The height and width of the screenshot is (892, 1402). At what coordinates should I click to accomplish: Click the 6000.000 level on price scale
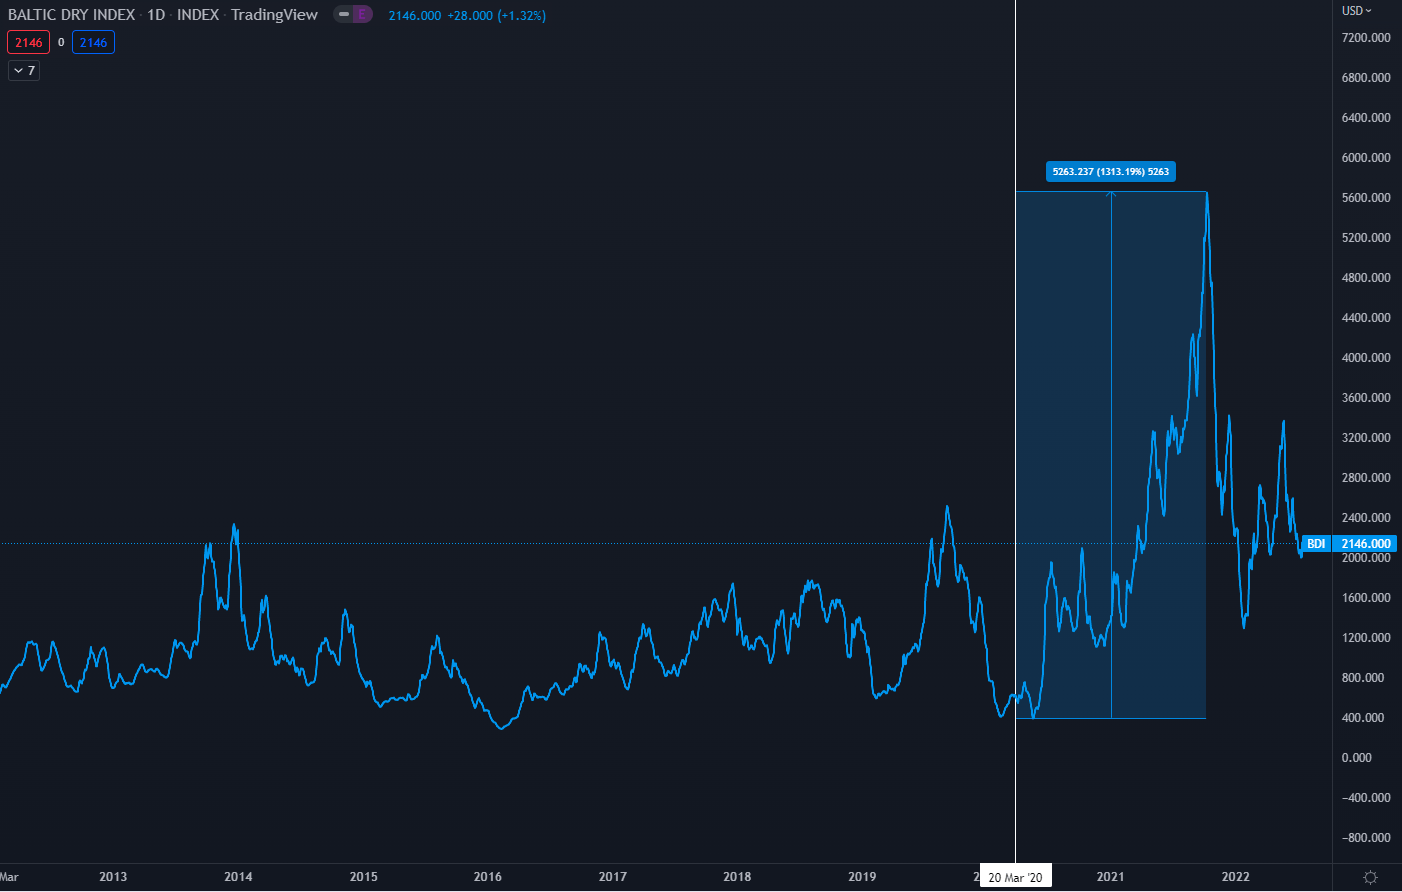point(1366,158)
